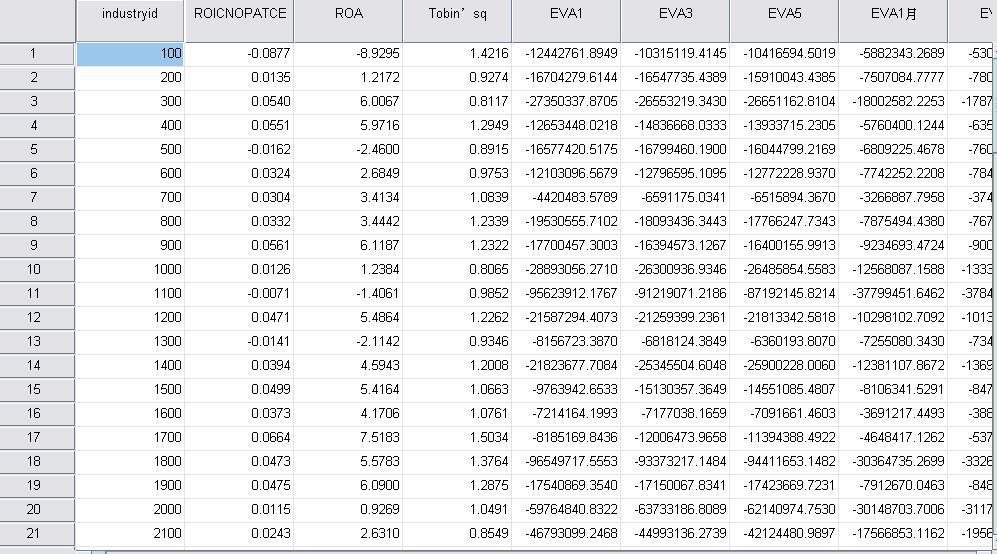The image size is (997, 554).
Task: Select the Tobin'sq cell showing 1.5034
Action: [x=457, y=437]
